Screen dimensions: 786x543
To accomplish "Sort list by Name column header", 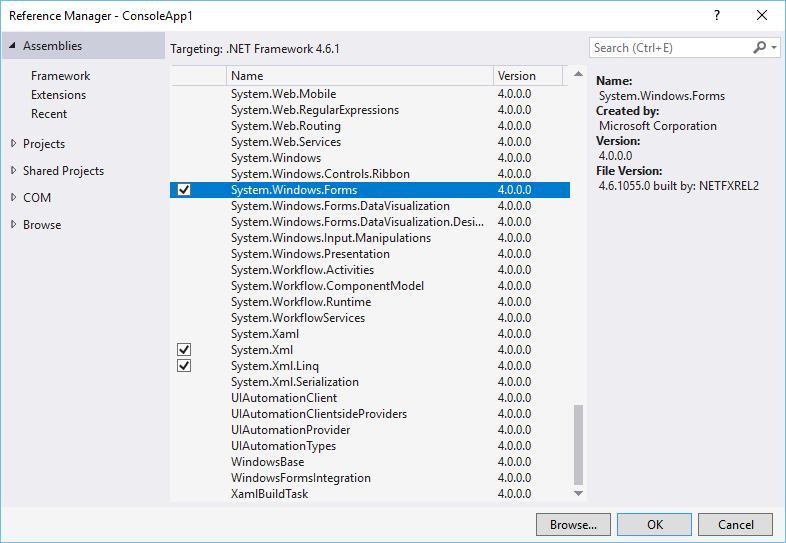I will click(x=360, y=76).
